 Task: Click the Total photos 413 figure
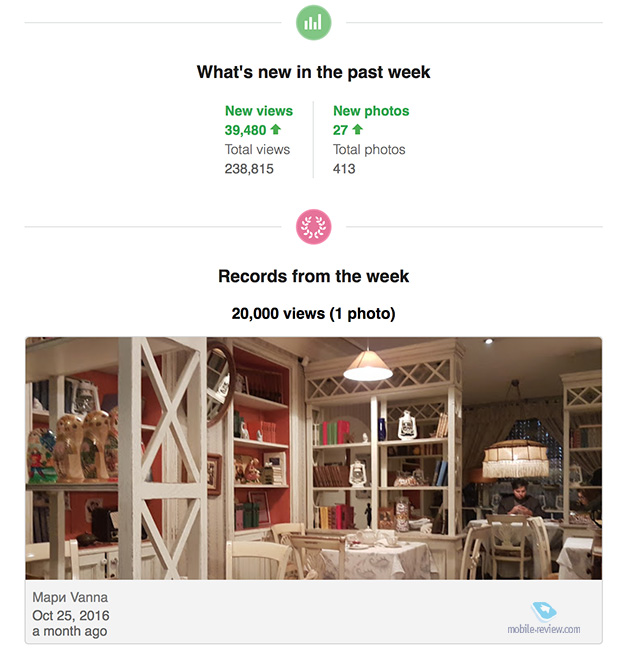click(x=344, y=169)
